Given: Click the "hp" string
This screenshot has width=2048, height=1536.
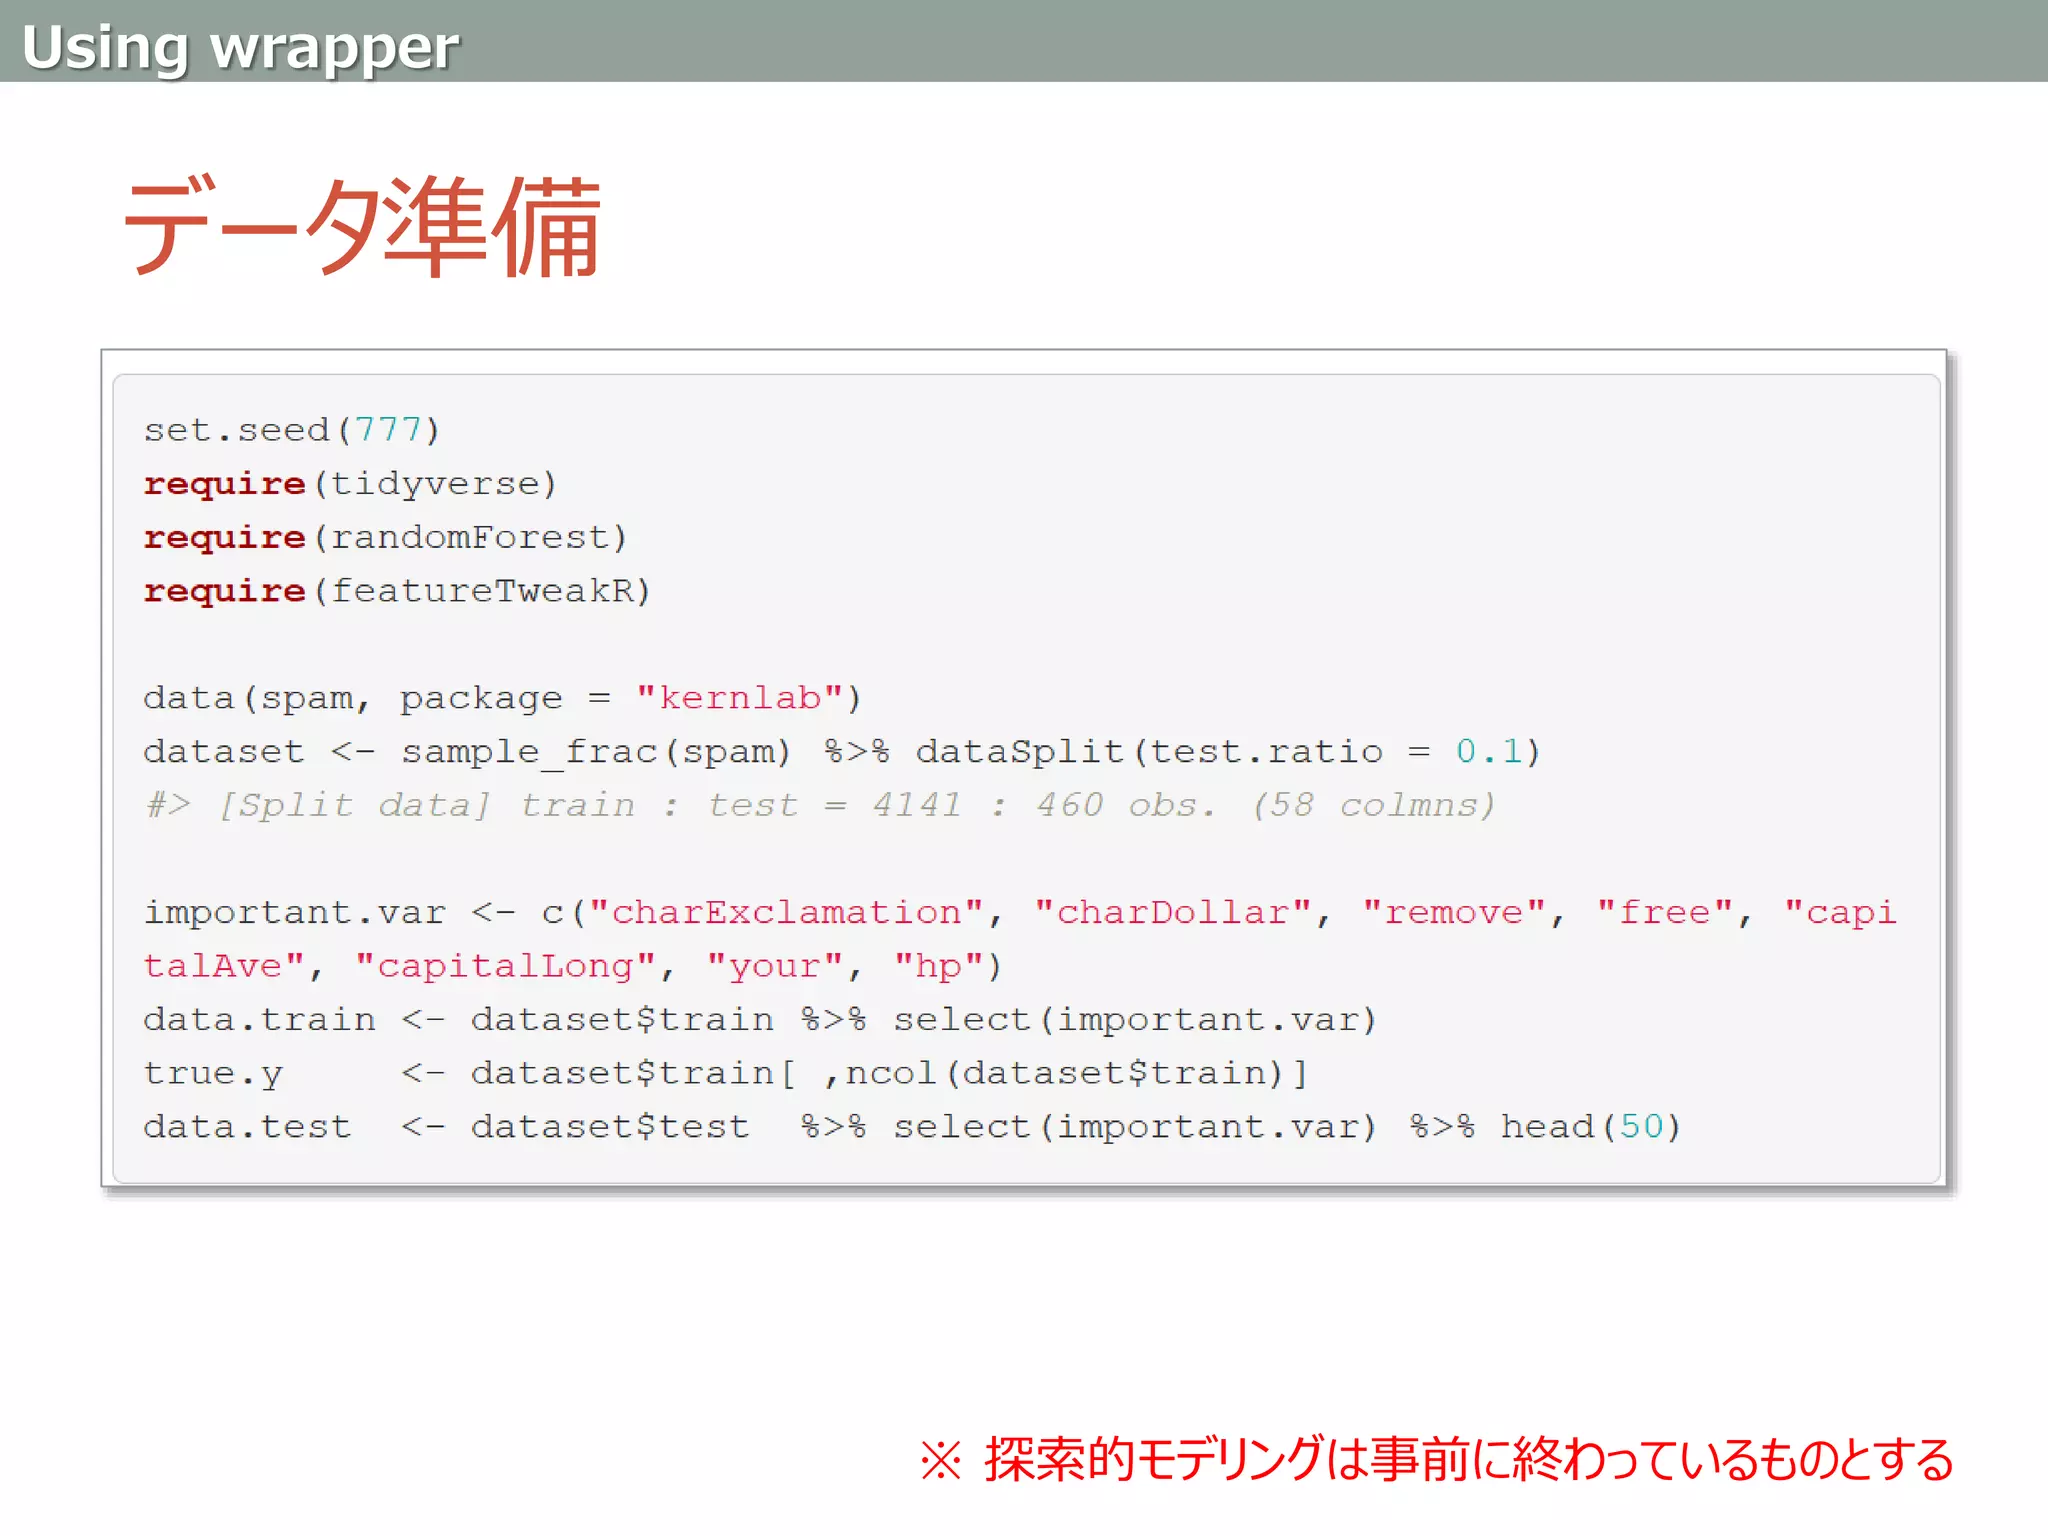Looking at the screenshot, I should [x=938, y=967].
